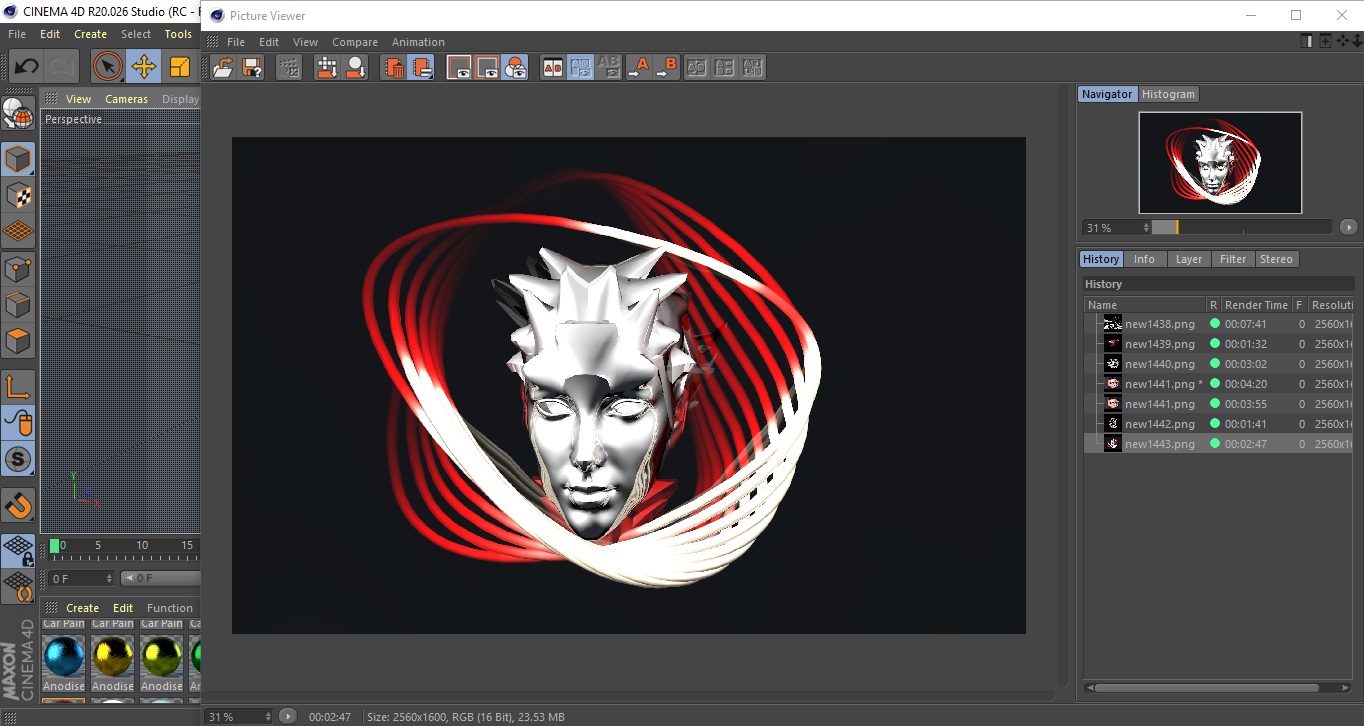Open the Compare menu

[x=355, y=42]
